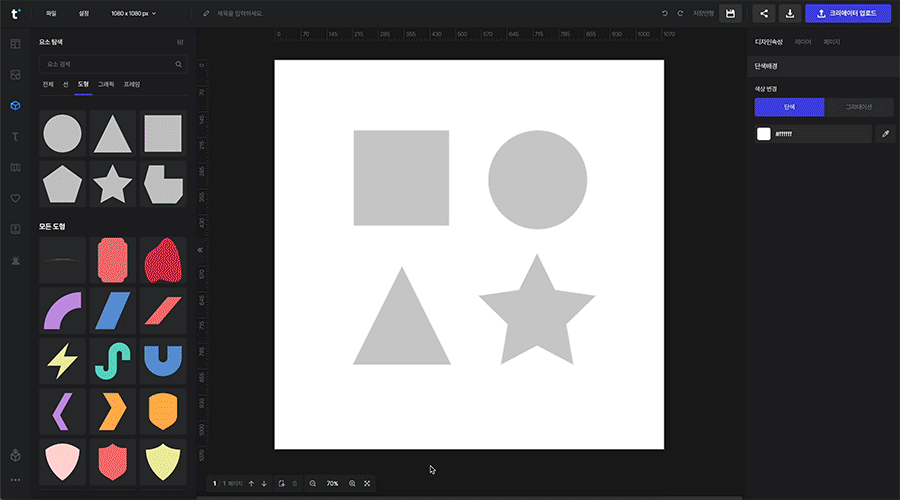Click the white background color swatch
The height and width of the screenshot is (500, 900).
coord(764,134)
